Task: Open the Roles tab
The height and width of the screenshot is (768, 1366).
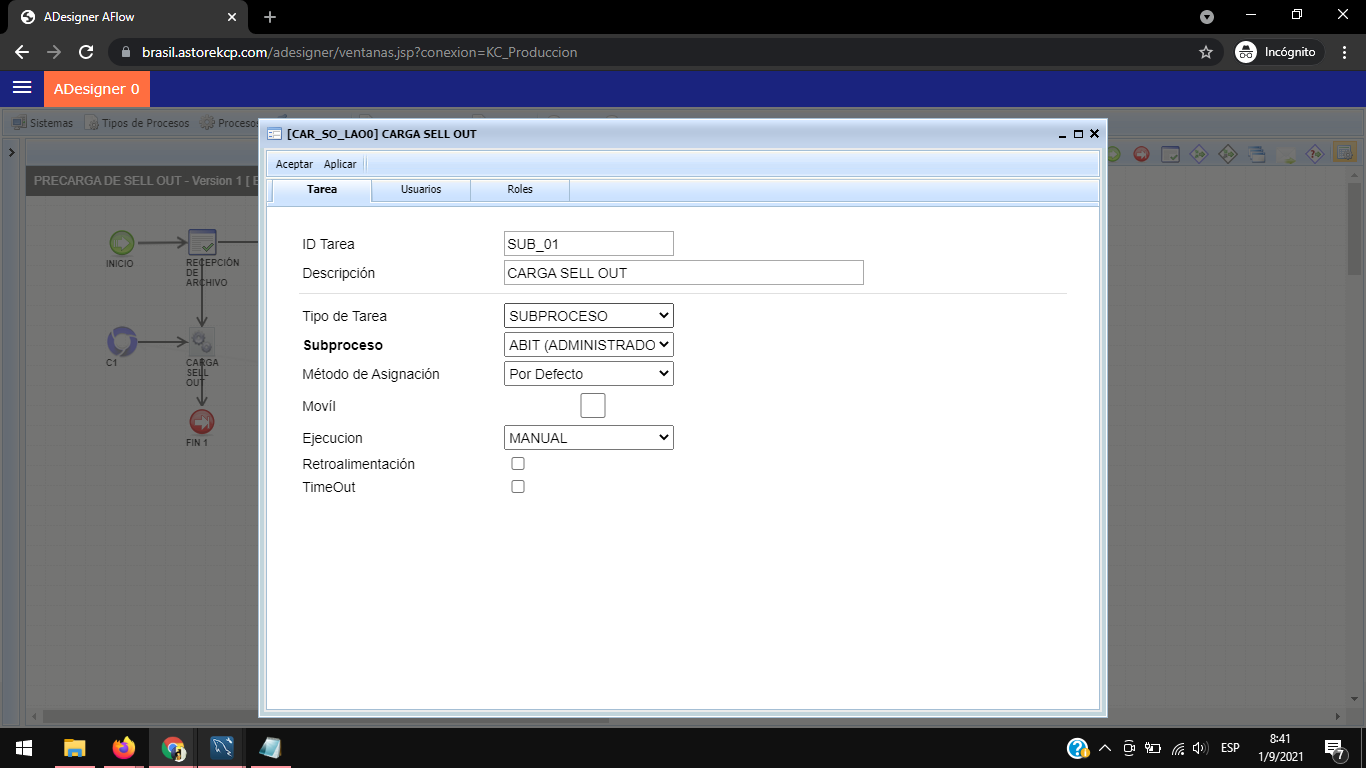Action: click(x=520, y=189)
